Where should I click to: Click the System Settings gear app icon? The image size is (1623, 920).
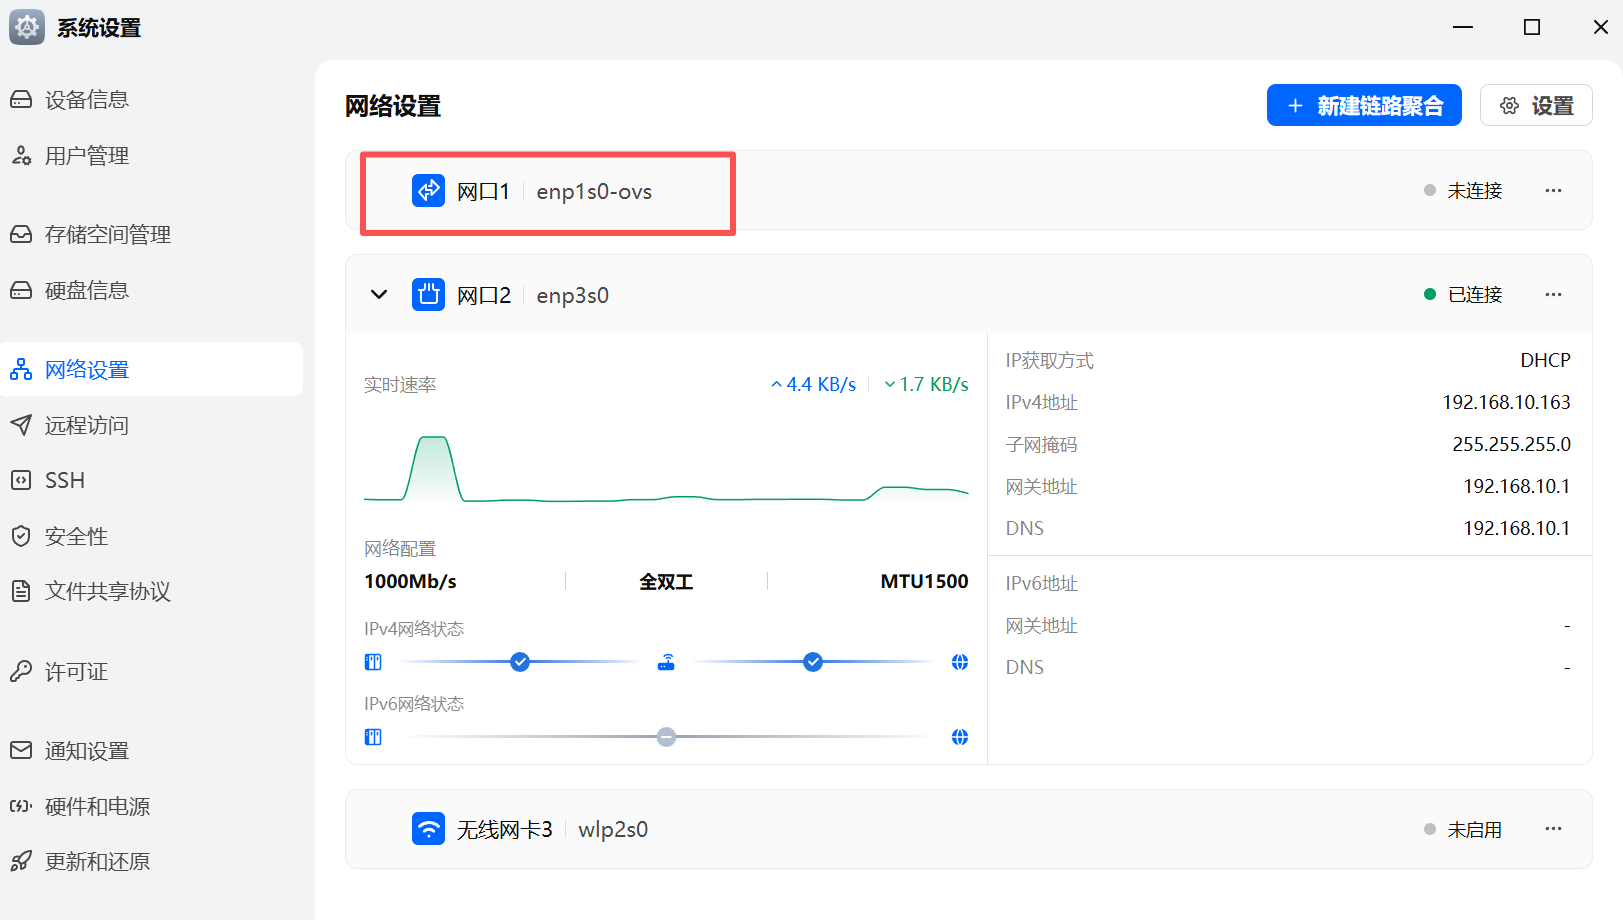(27, 27)
